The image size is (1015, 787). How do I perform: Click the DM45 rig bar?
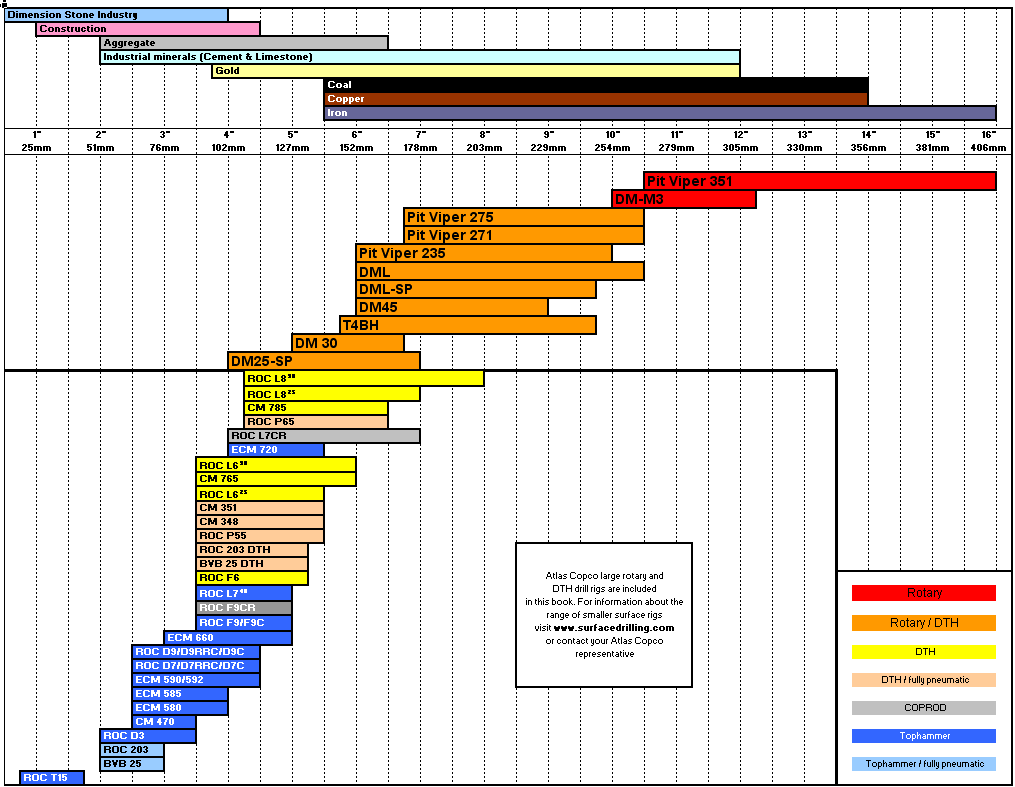452,307
